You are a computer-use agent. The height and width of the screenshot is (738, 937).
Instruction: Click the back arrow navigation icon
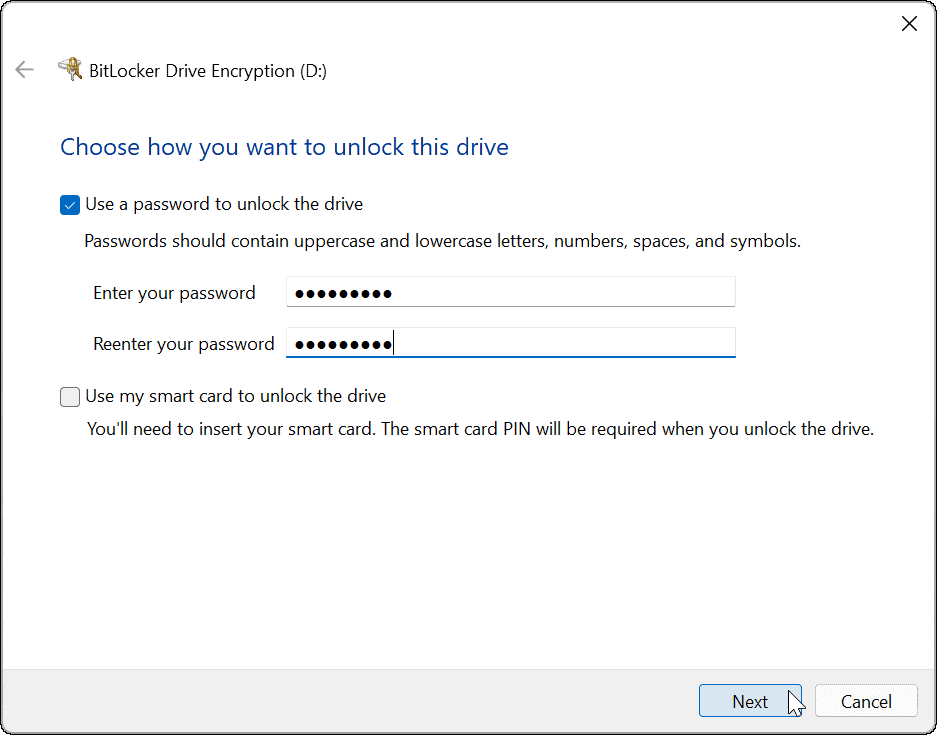coord(24,69)
